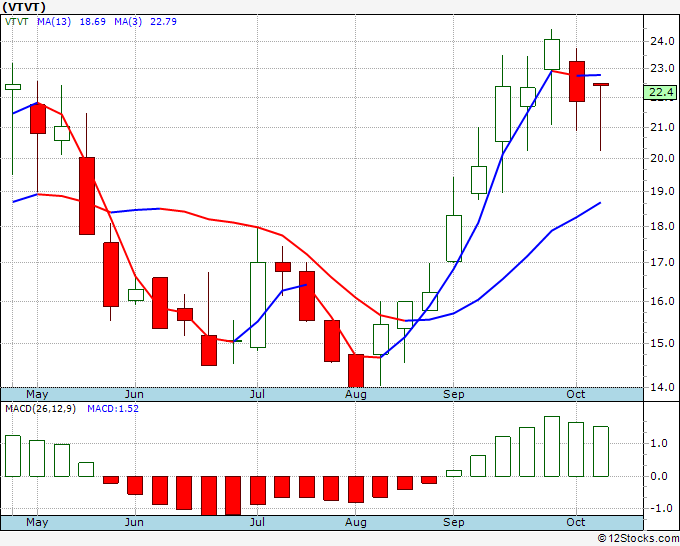The image size is (680, 546).
Task: Select Jun on the price chart date axis
Action: click(x=134, y=394)
